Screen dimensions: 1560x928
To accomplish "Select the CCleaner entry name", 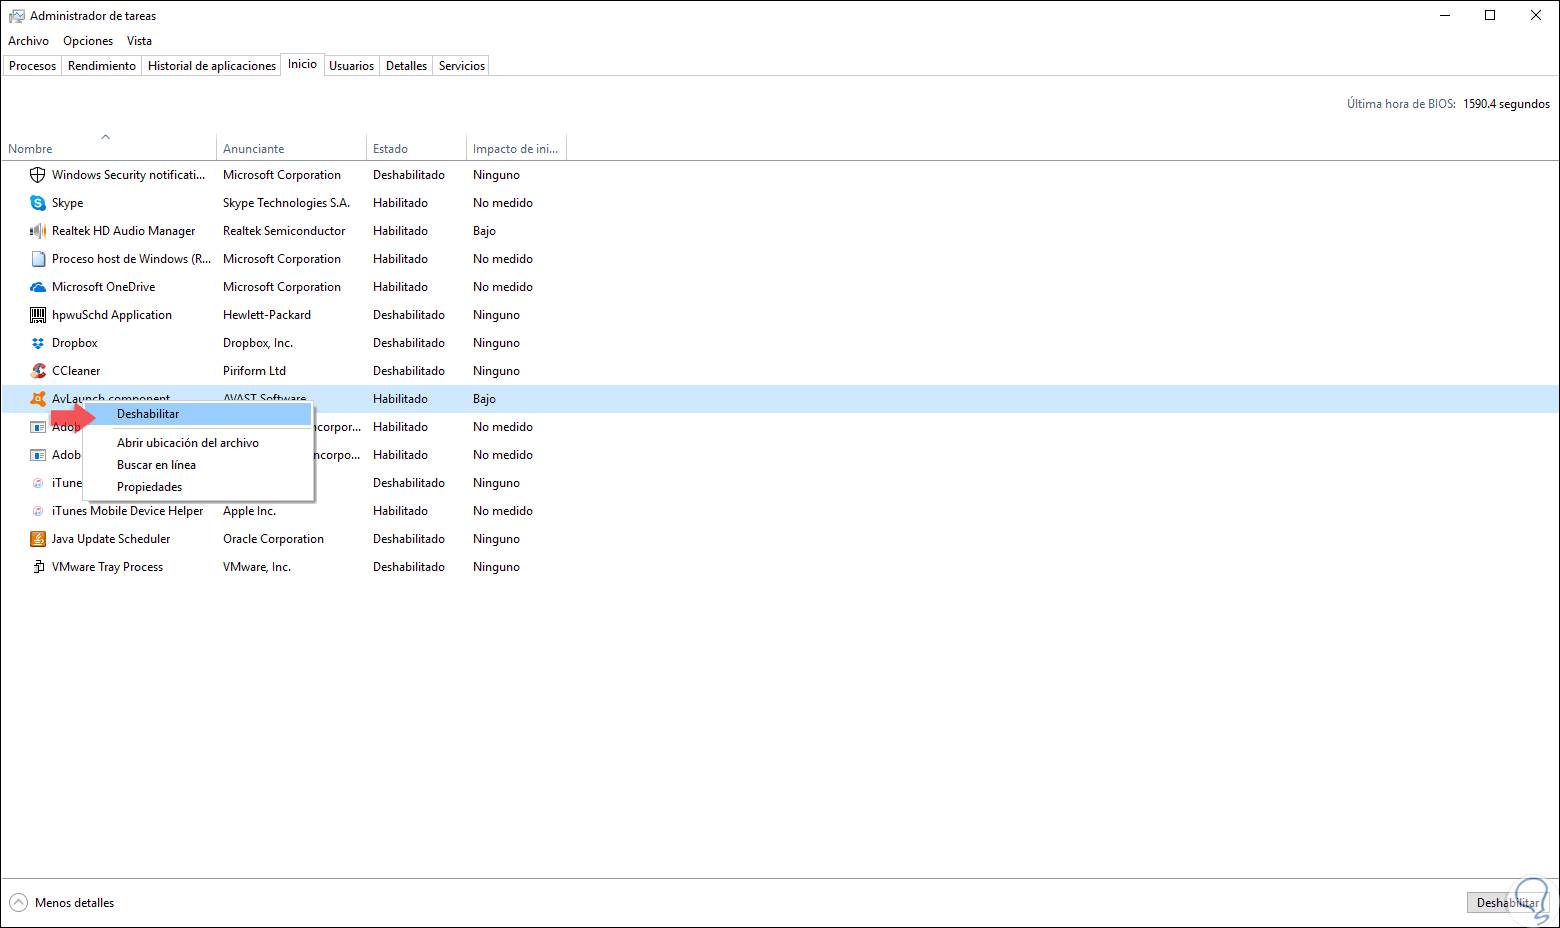I will 76,371.
